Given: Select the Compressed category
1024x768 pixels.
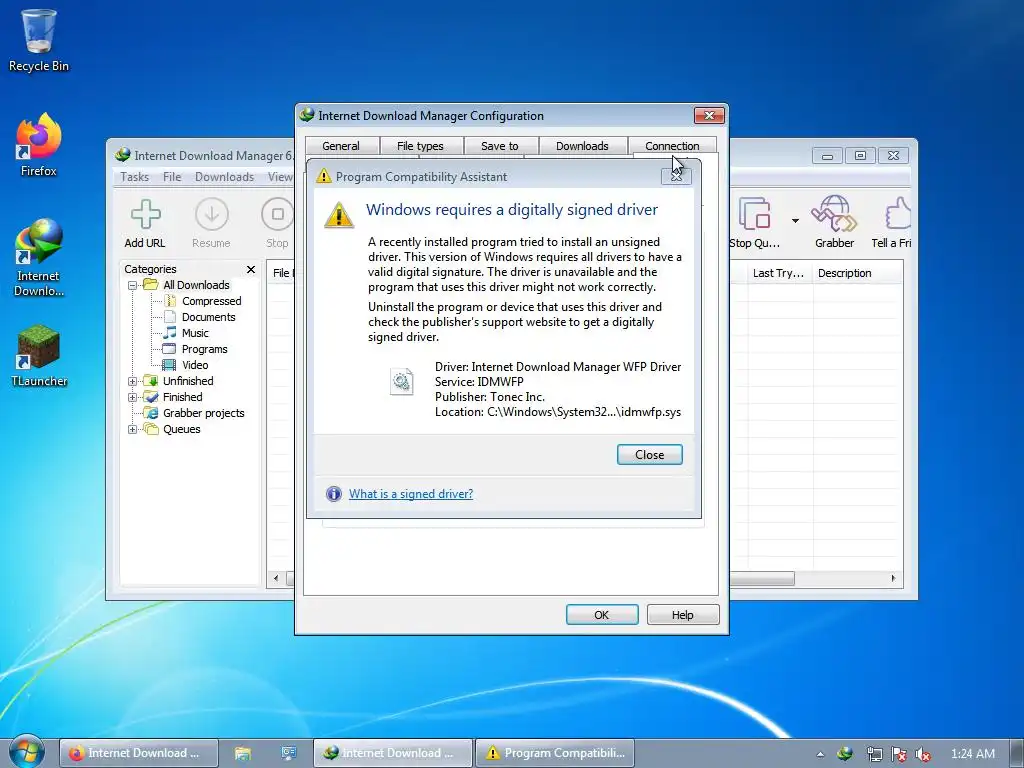Looking at the screenshot, I should pos(211,301).
